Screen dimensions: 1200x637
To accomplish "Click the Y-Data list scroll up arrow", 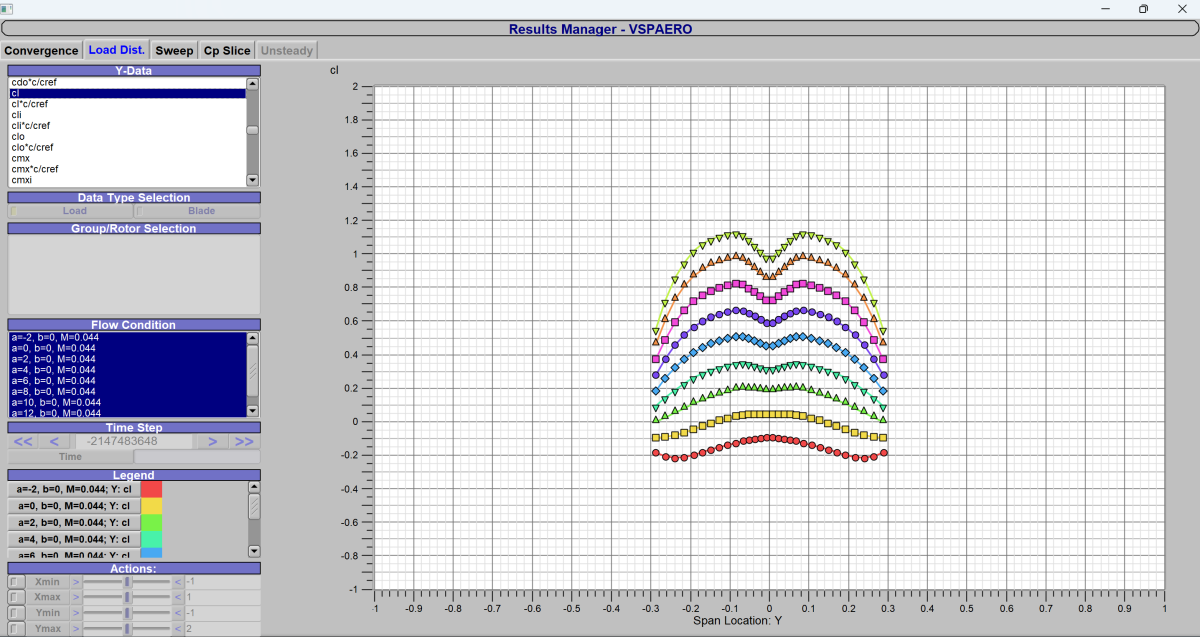I will pos(253,83).
